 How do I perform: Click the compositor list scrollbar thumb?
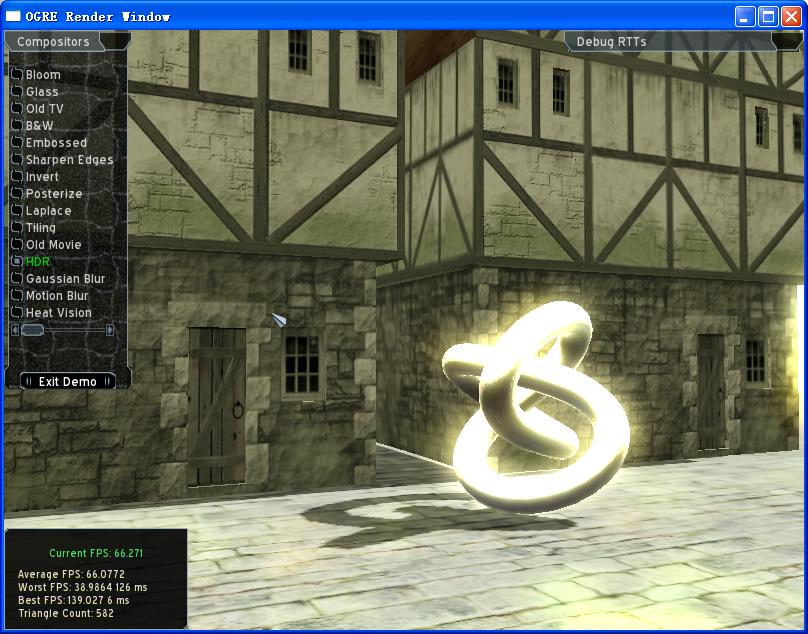(x=32, y=330)
